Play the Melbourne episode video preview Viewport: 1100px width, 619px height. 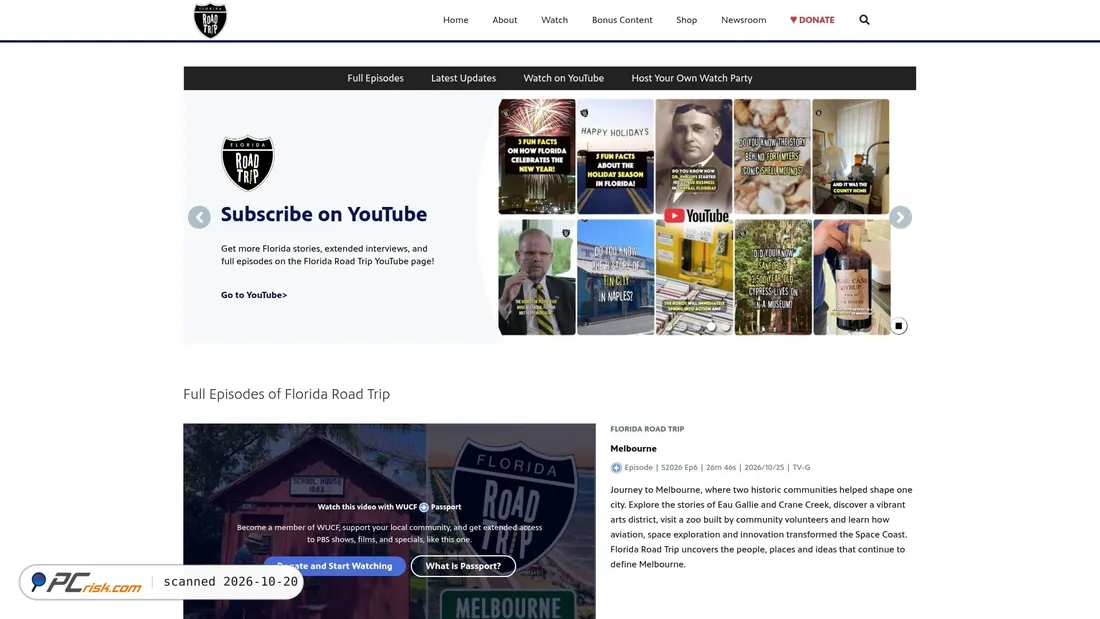click(x=389, y=521)
